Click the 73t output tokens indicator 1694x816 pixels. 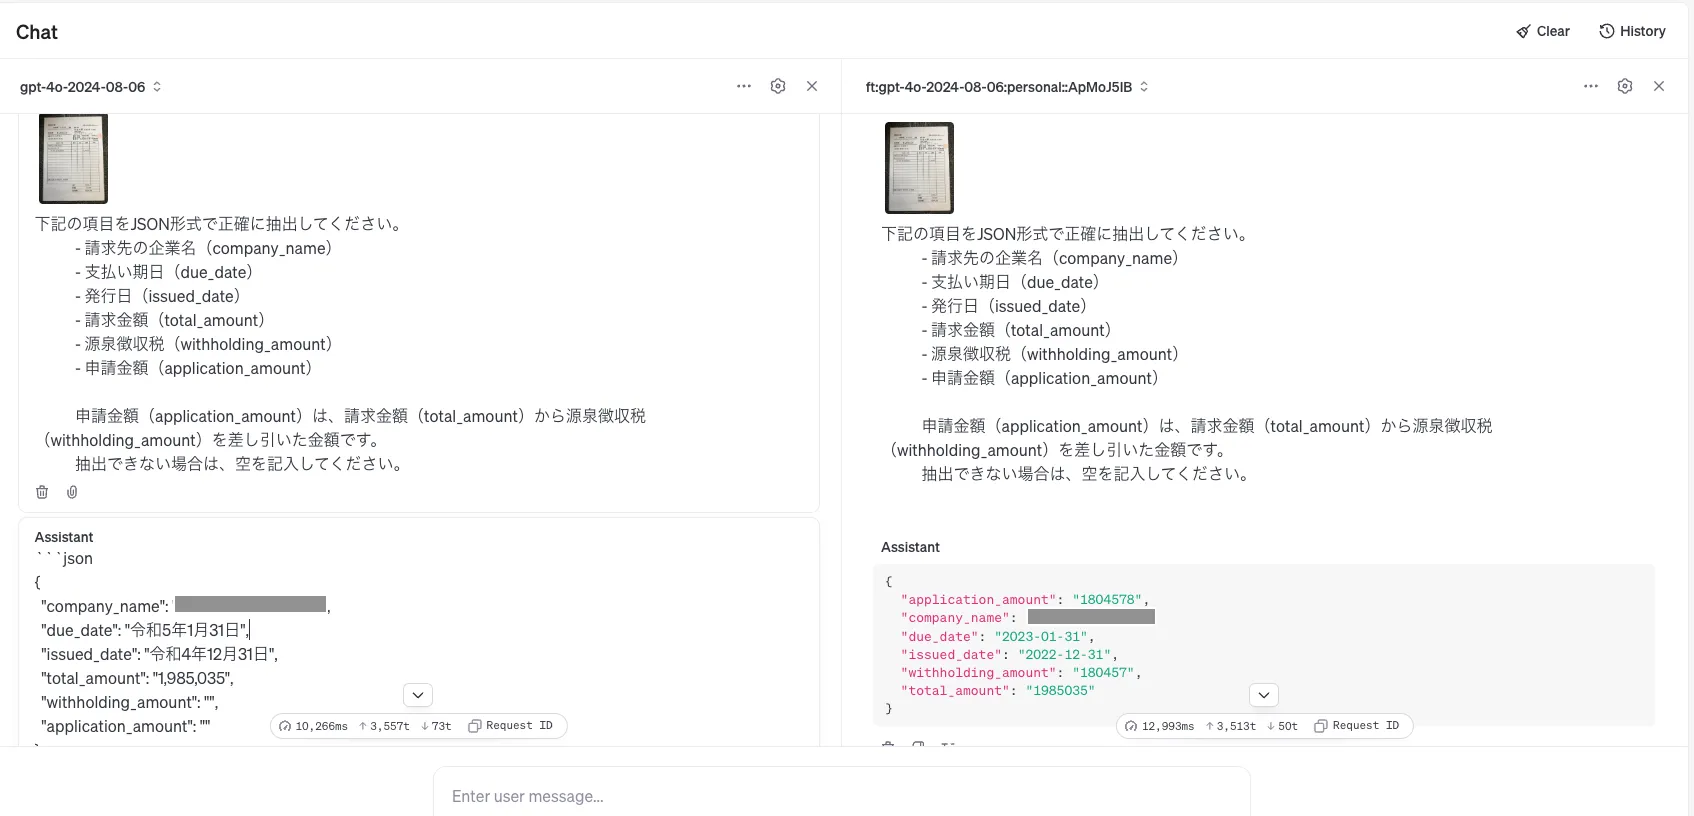[x=436, y=726]
